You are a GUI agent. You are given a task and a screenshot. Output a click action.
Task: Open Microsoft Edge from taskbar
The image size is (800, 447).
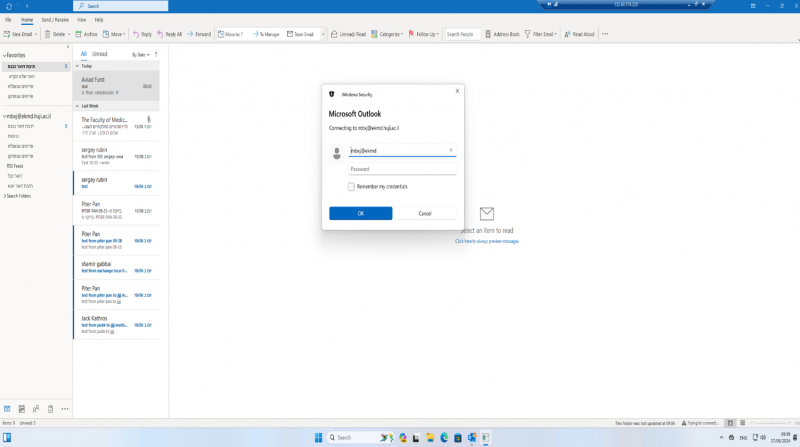(x=444, y=438)
